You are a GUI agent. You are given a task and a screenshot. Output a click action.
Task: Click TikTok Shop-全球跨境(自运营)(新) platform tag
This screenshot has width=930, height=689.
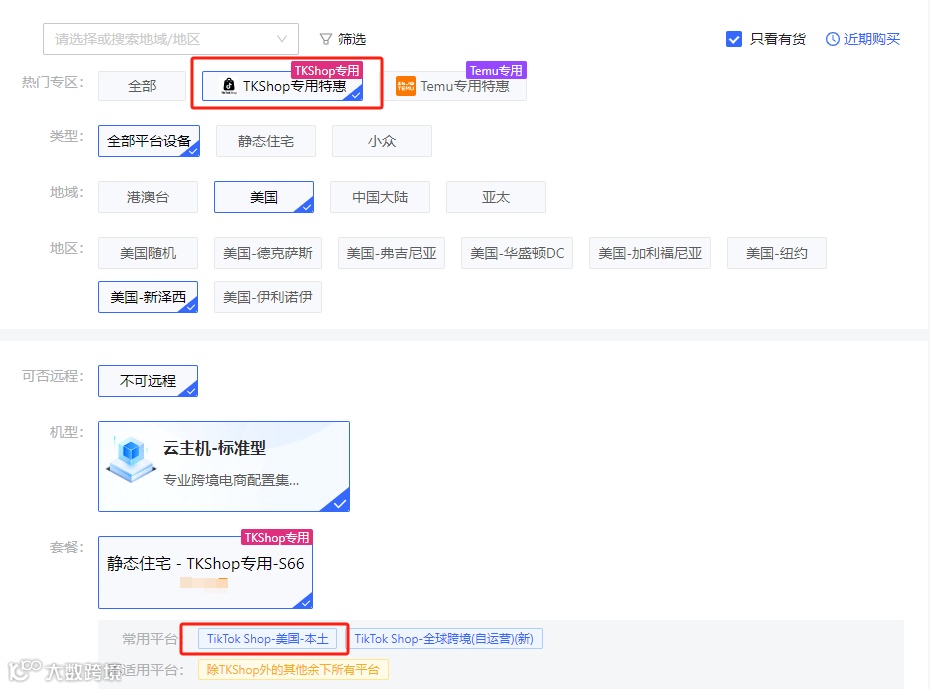click(x=444, y=639)
